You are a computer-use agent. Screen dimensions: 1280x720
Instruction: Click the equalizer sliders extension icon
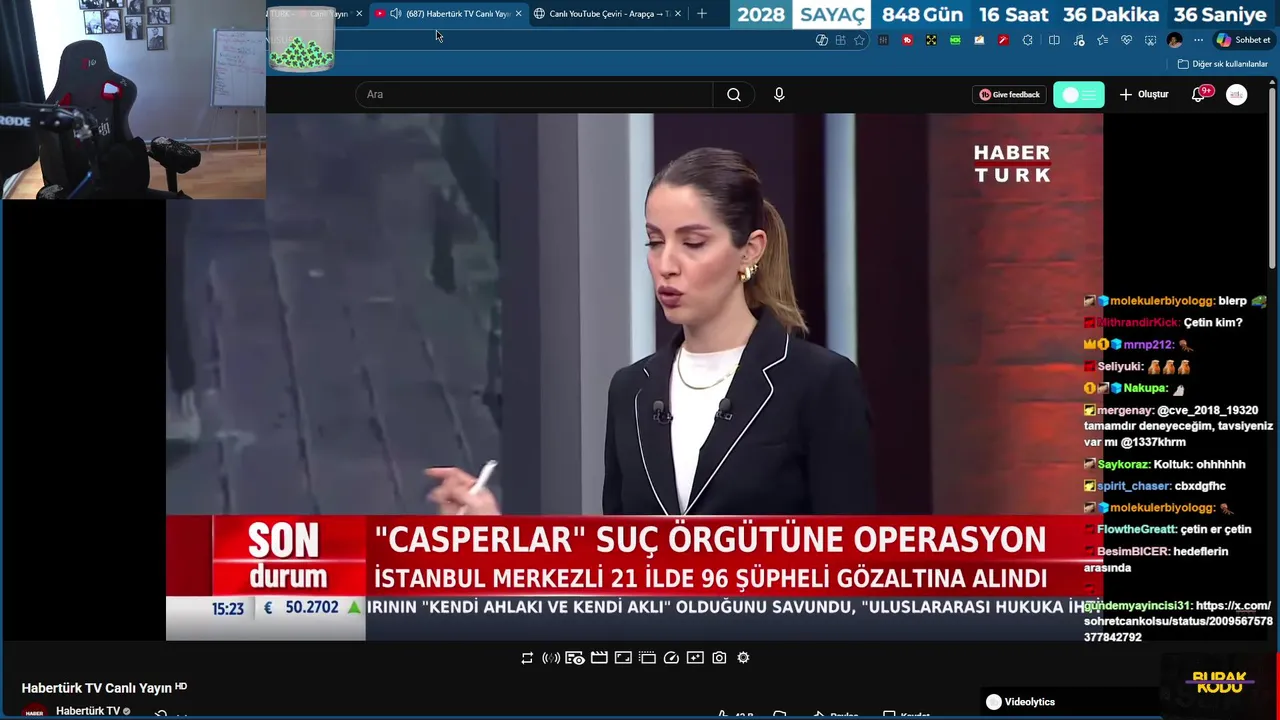[x=883, y=40]
